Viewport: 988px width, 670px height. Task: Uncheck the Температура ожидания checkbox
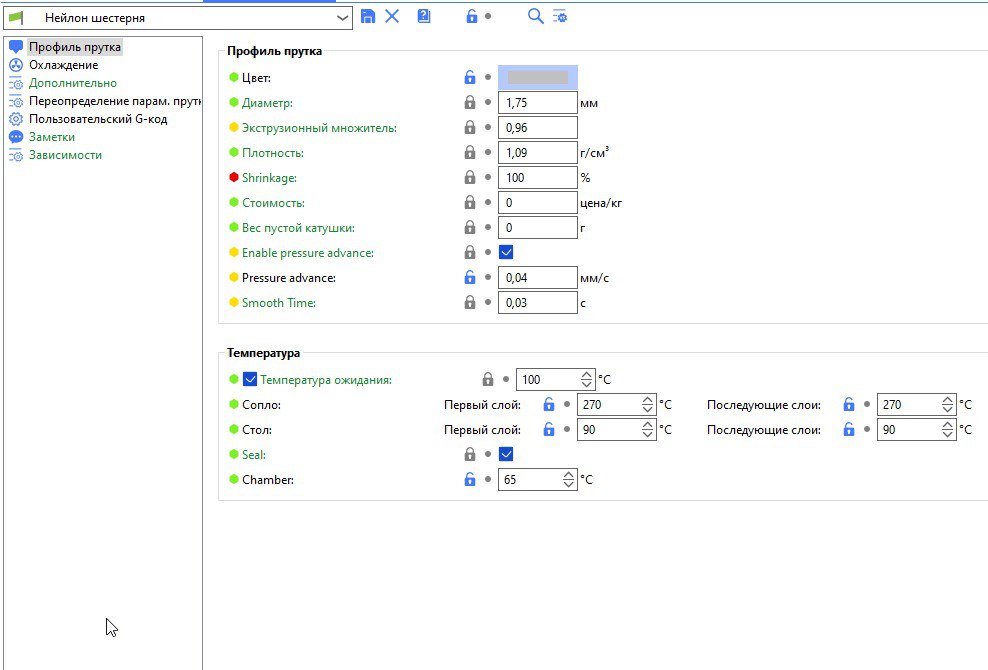250,380
